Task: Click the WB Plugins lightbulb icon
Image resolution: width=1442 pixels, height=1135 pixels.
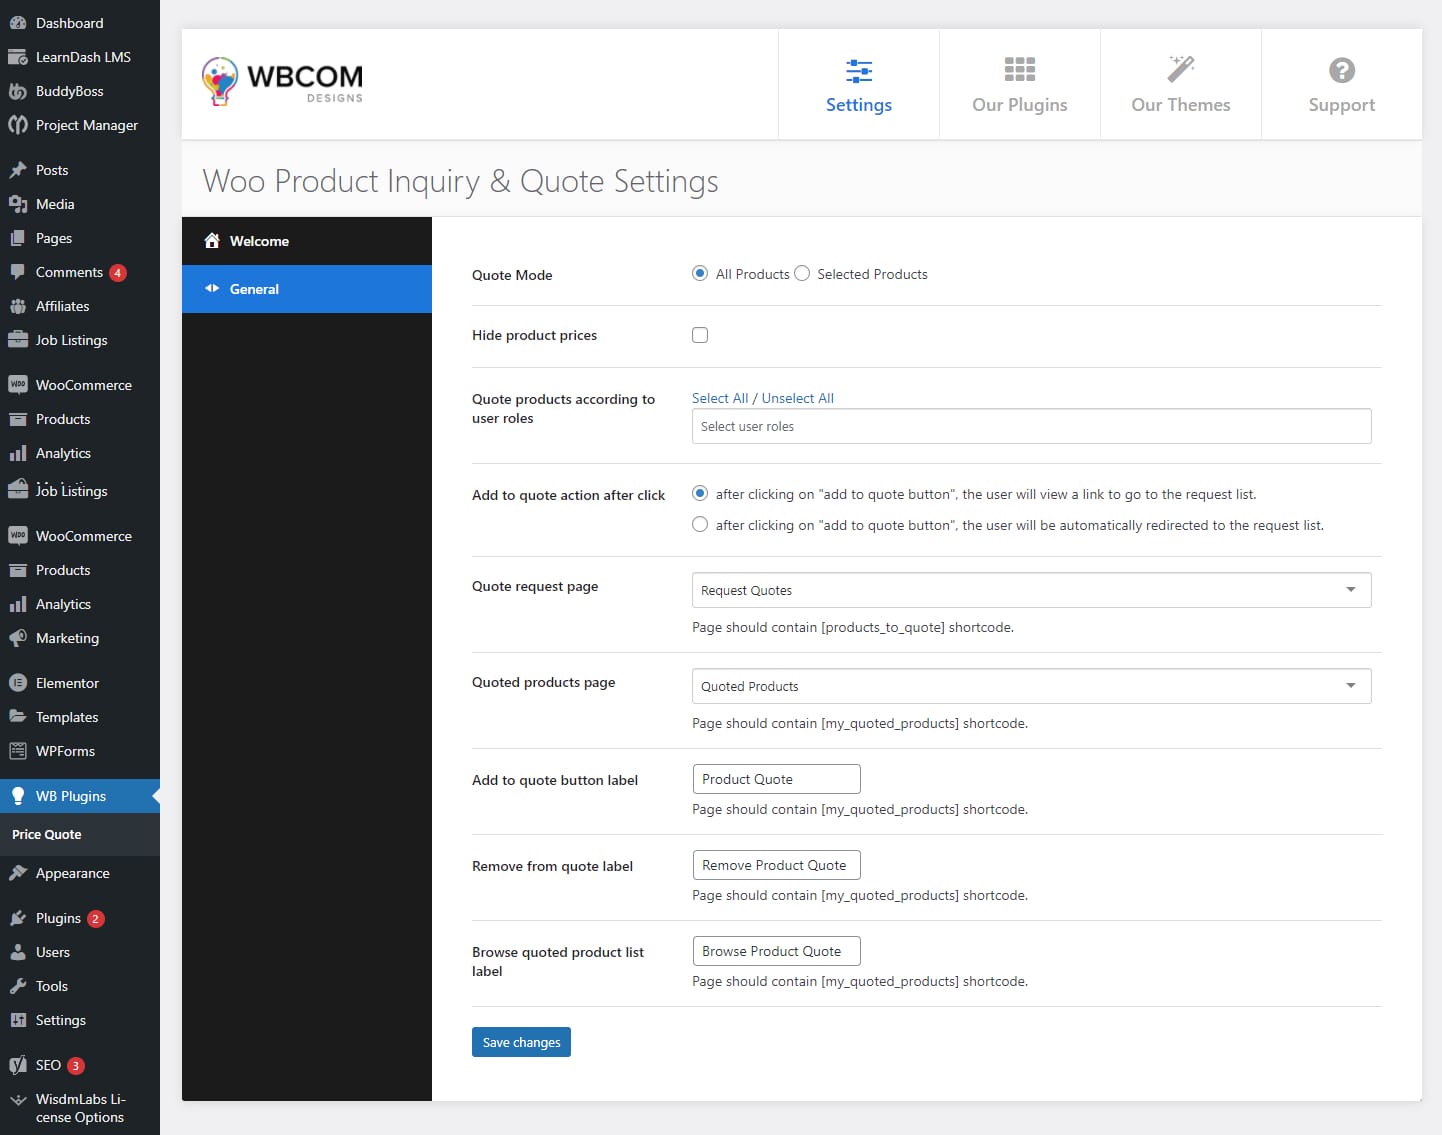Action: click(x=18, y=796)
